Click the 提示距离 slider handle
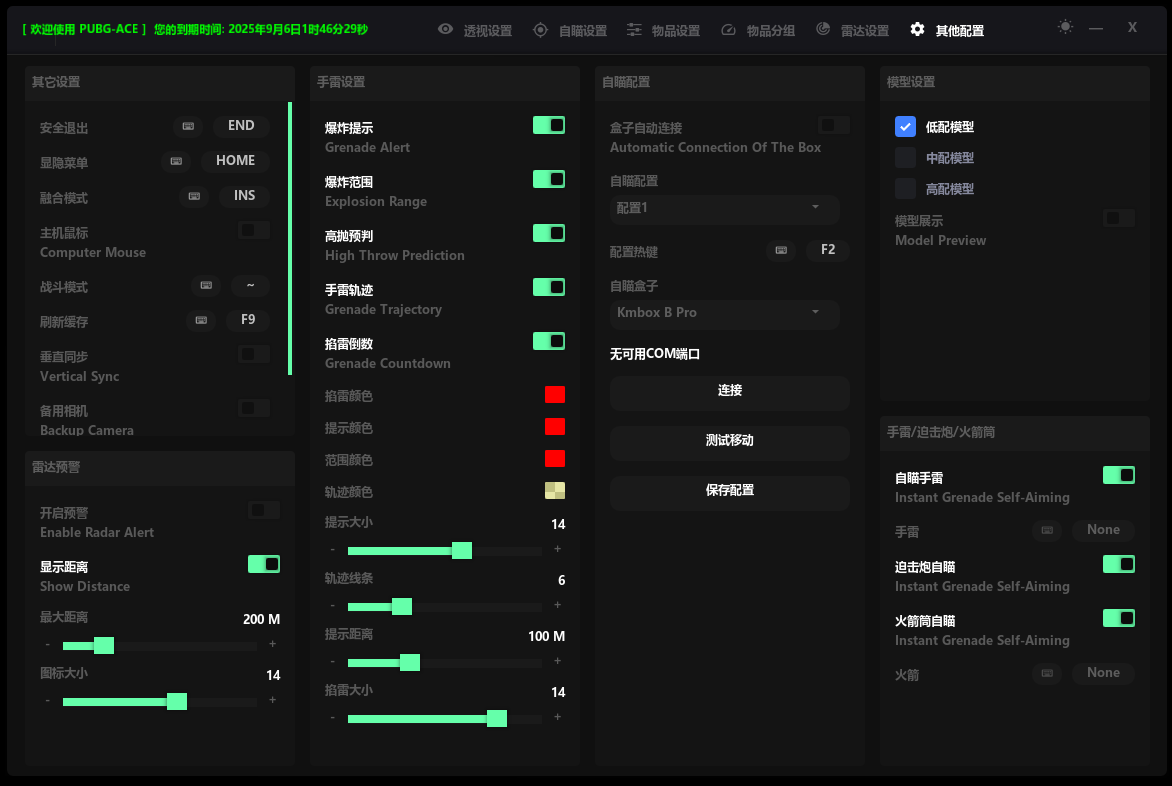Viewport: 1172px width, 786px height. point(409,662)
